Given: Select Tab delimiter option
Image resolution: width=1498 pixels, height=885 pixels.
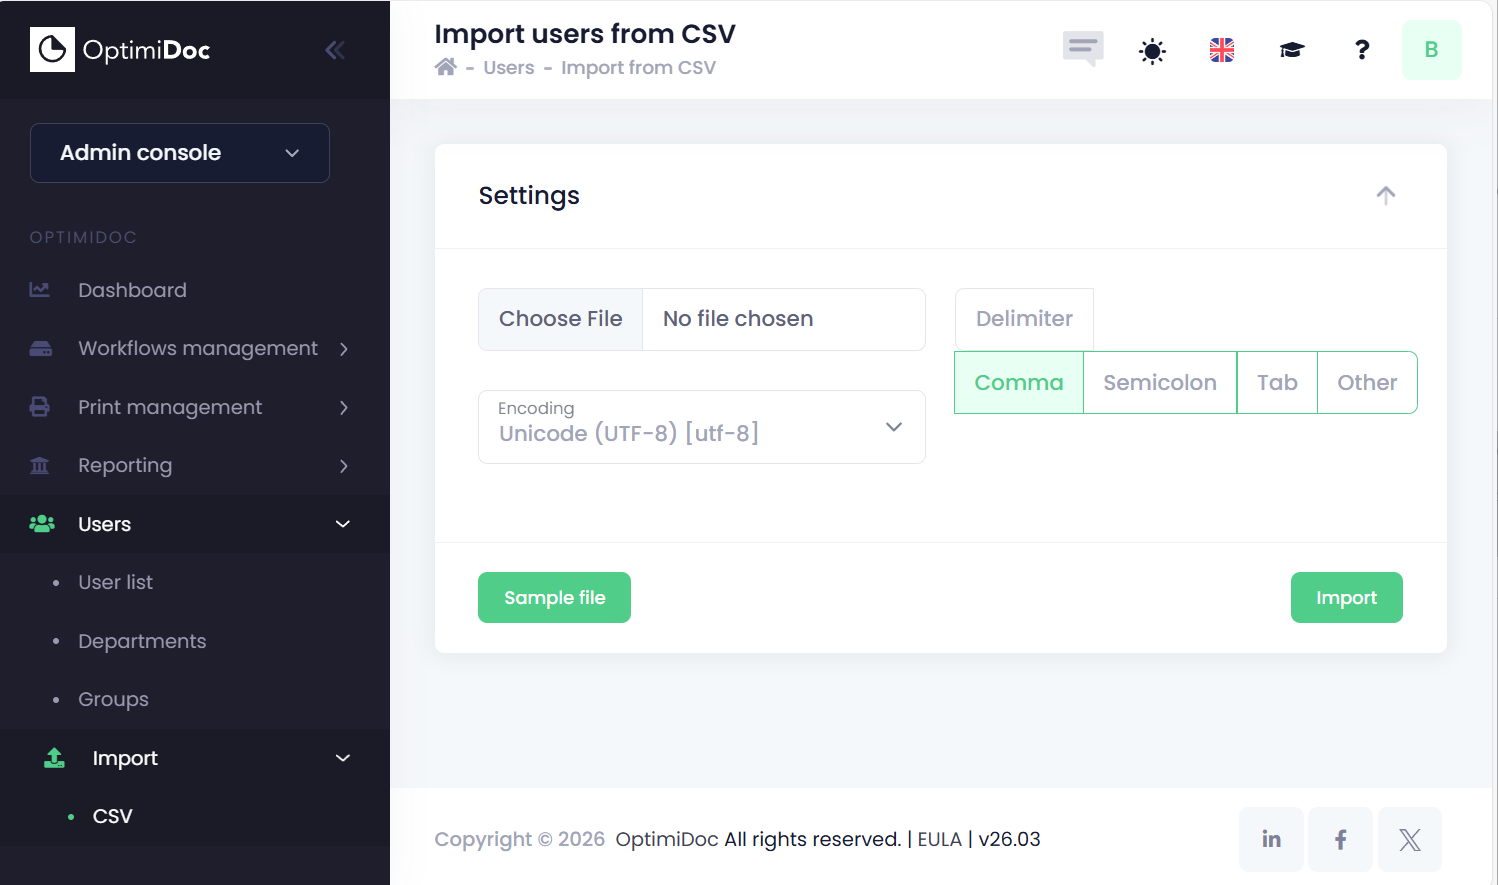Looking at the screenshot, I should click(x=1277, y=382).
